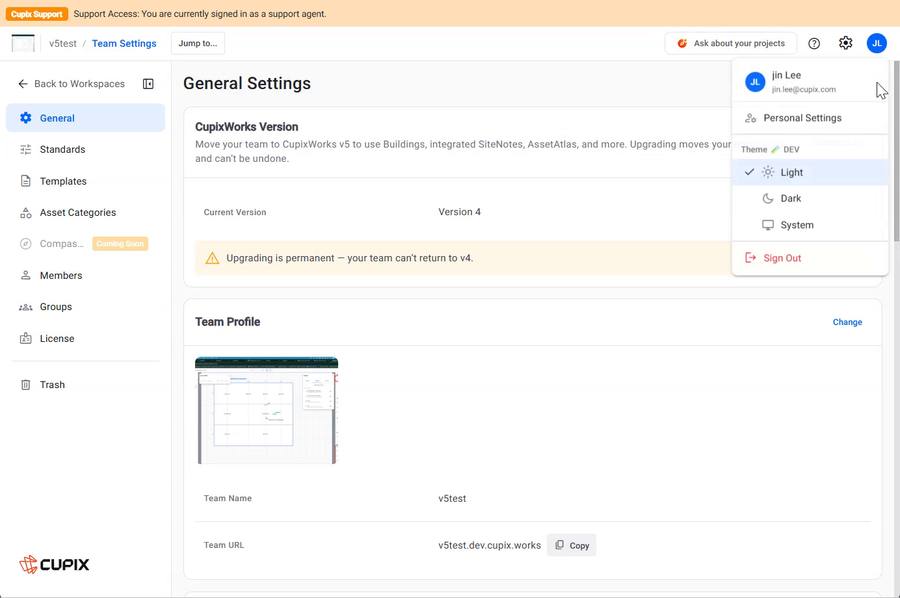Click the team logo in header
Screen dimensions: 900x598
(23, 43)
